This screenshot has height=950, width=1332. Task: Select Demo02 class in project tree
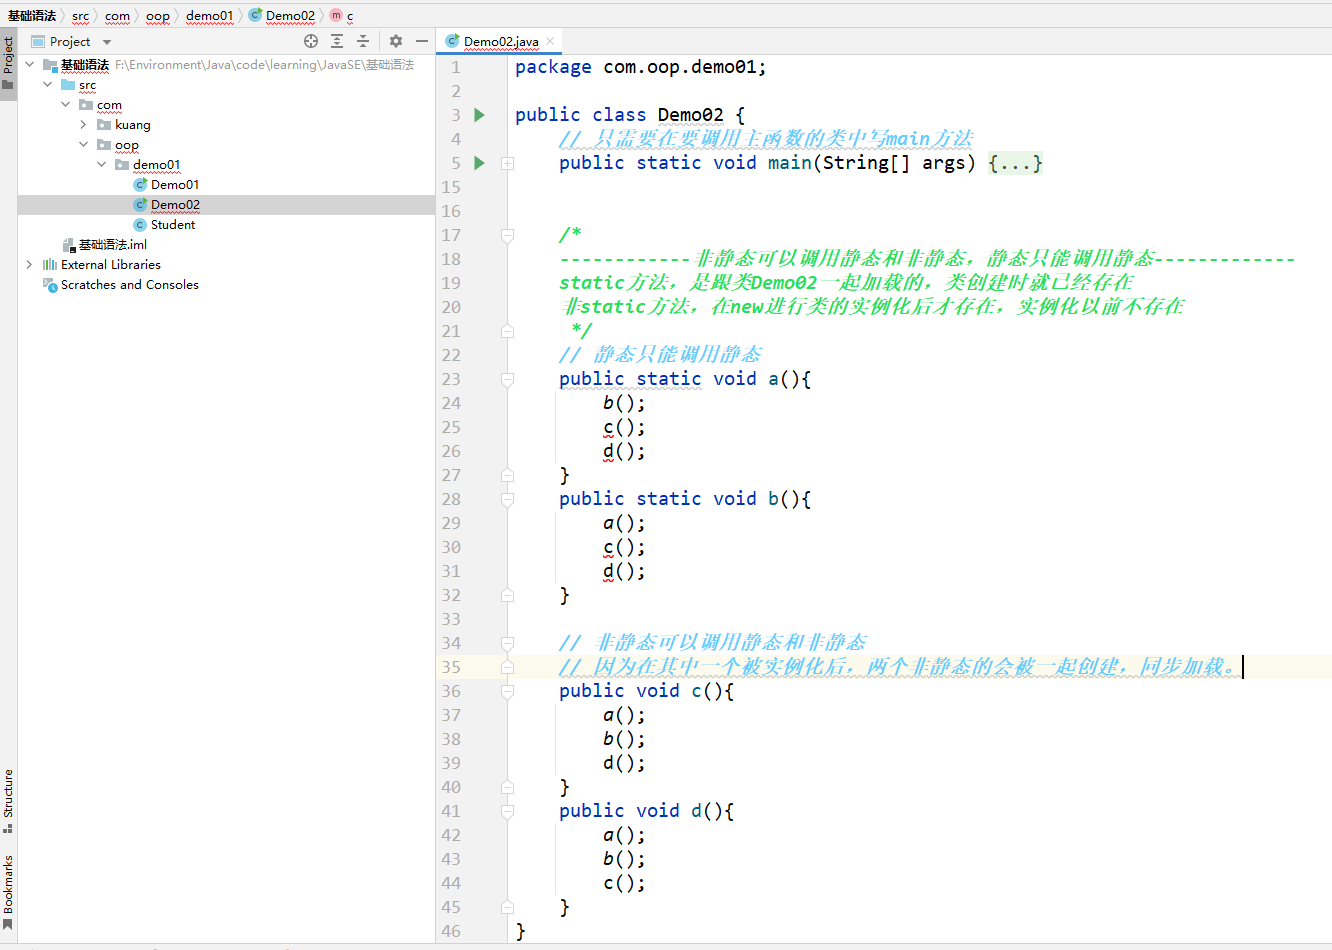166,205
